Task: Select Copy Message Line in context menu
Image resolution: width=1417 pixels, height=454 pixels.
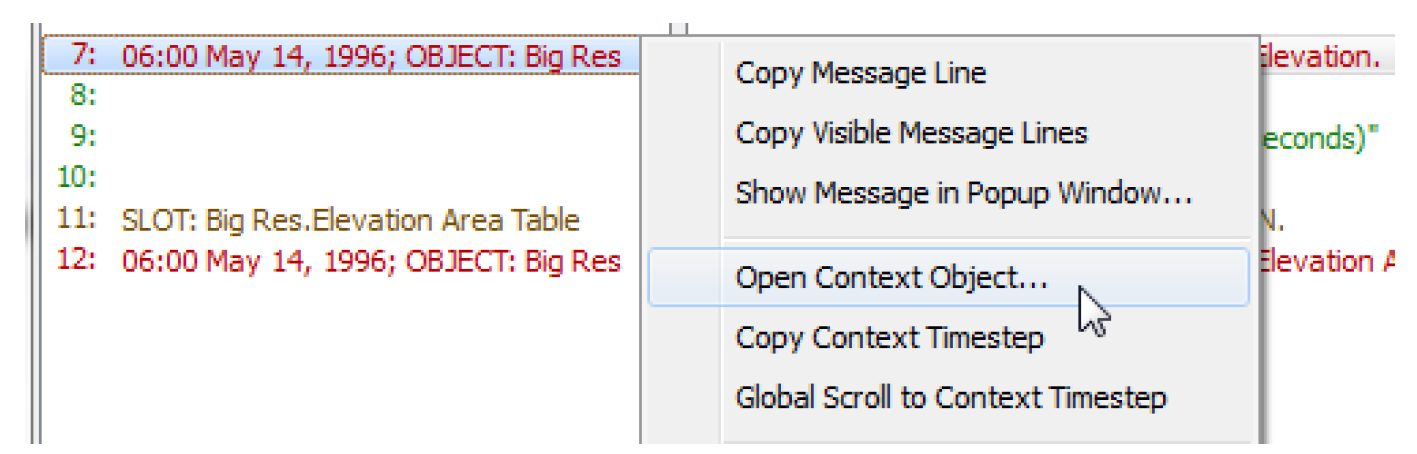Action: pos(860,73)
